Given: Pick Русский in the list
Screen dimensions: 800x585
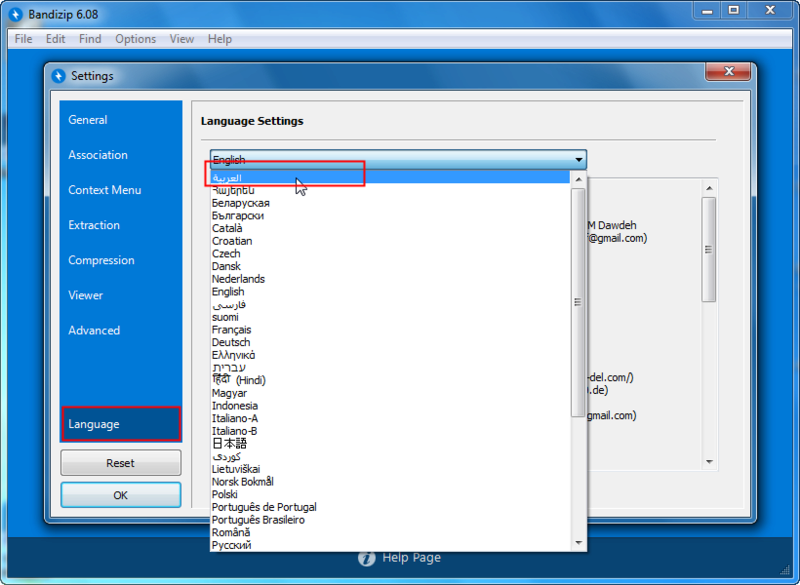Looking at the screenshot, I should pyautogui.click(x=390, y=545).
